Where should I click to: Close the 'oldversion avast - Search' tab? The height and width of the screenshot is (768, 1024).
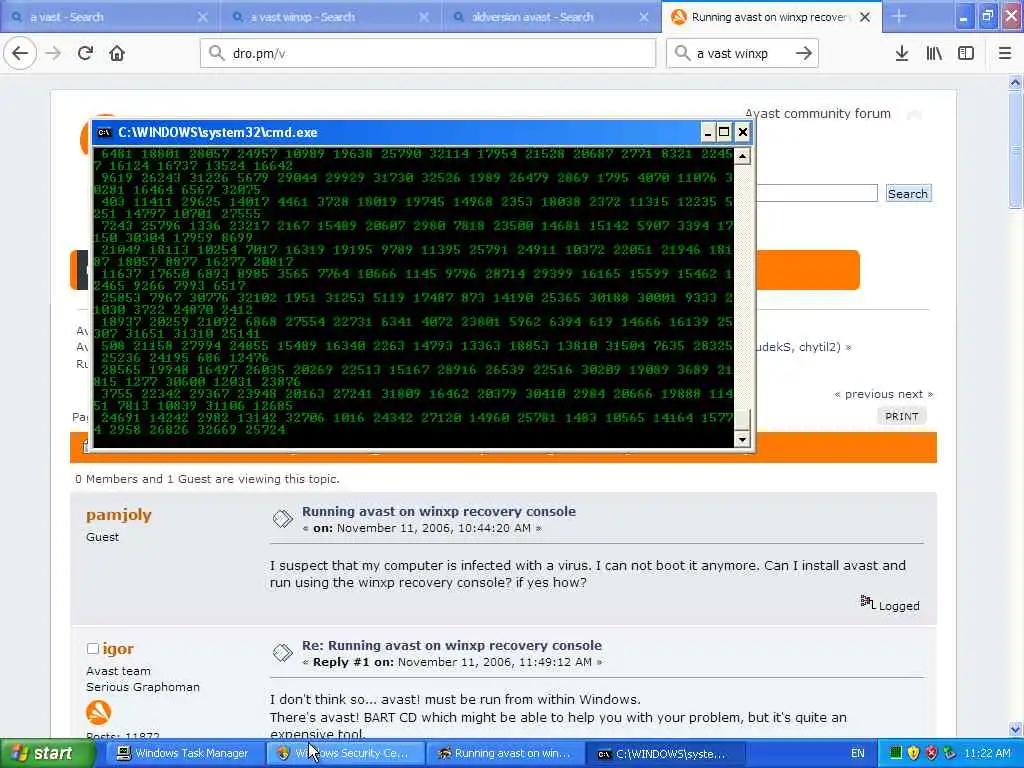[x=643, y=17]
